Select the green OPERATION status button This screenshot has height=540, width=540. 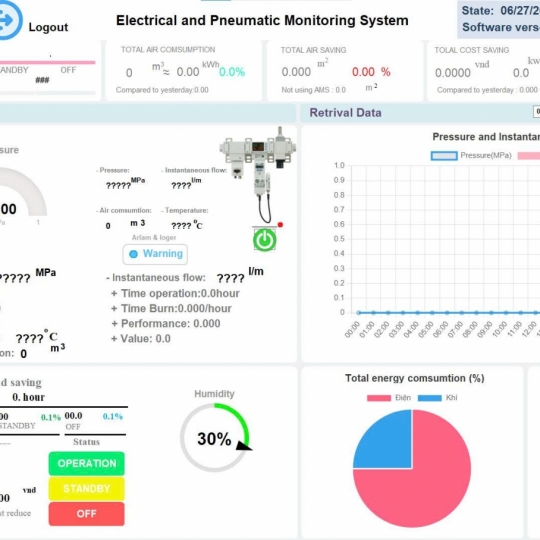click(x=86, y=464)
